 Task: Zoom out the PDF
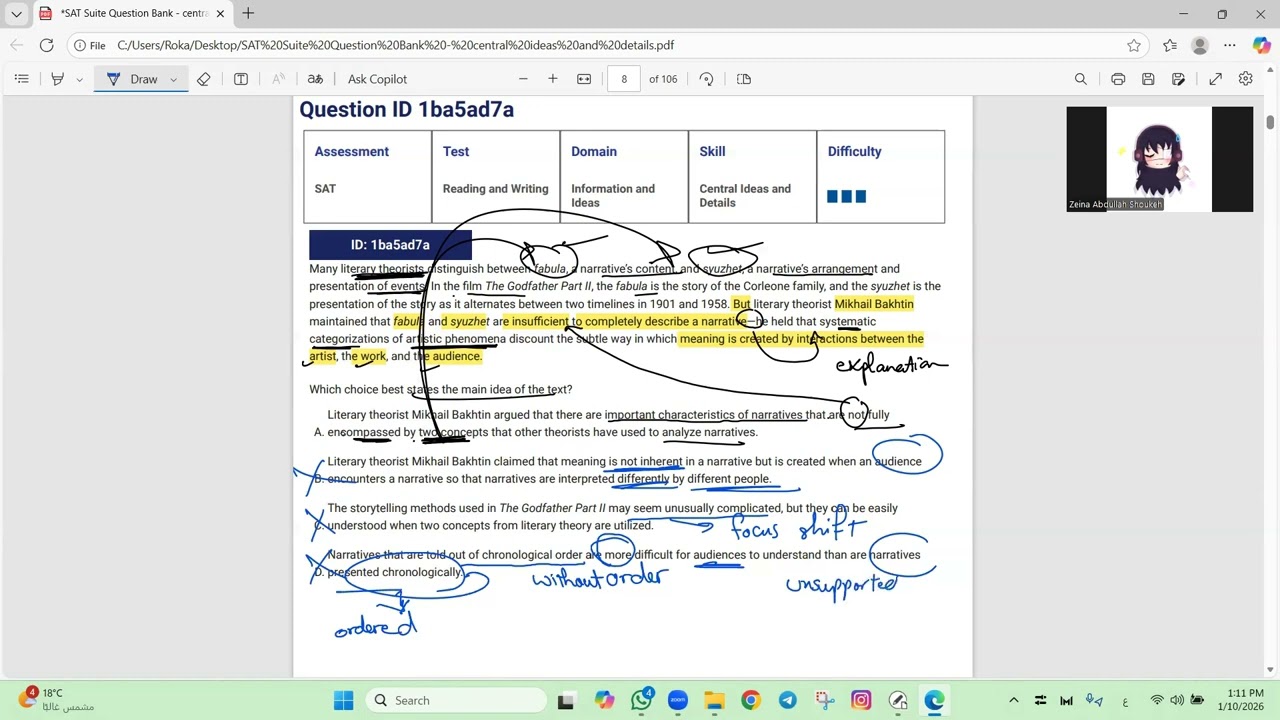pos(523,79)
